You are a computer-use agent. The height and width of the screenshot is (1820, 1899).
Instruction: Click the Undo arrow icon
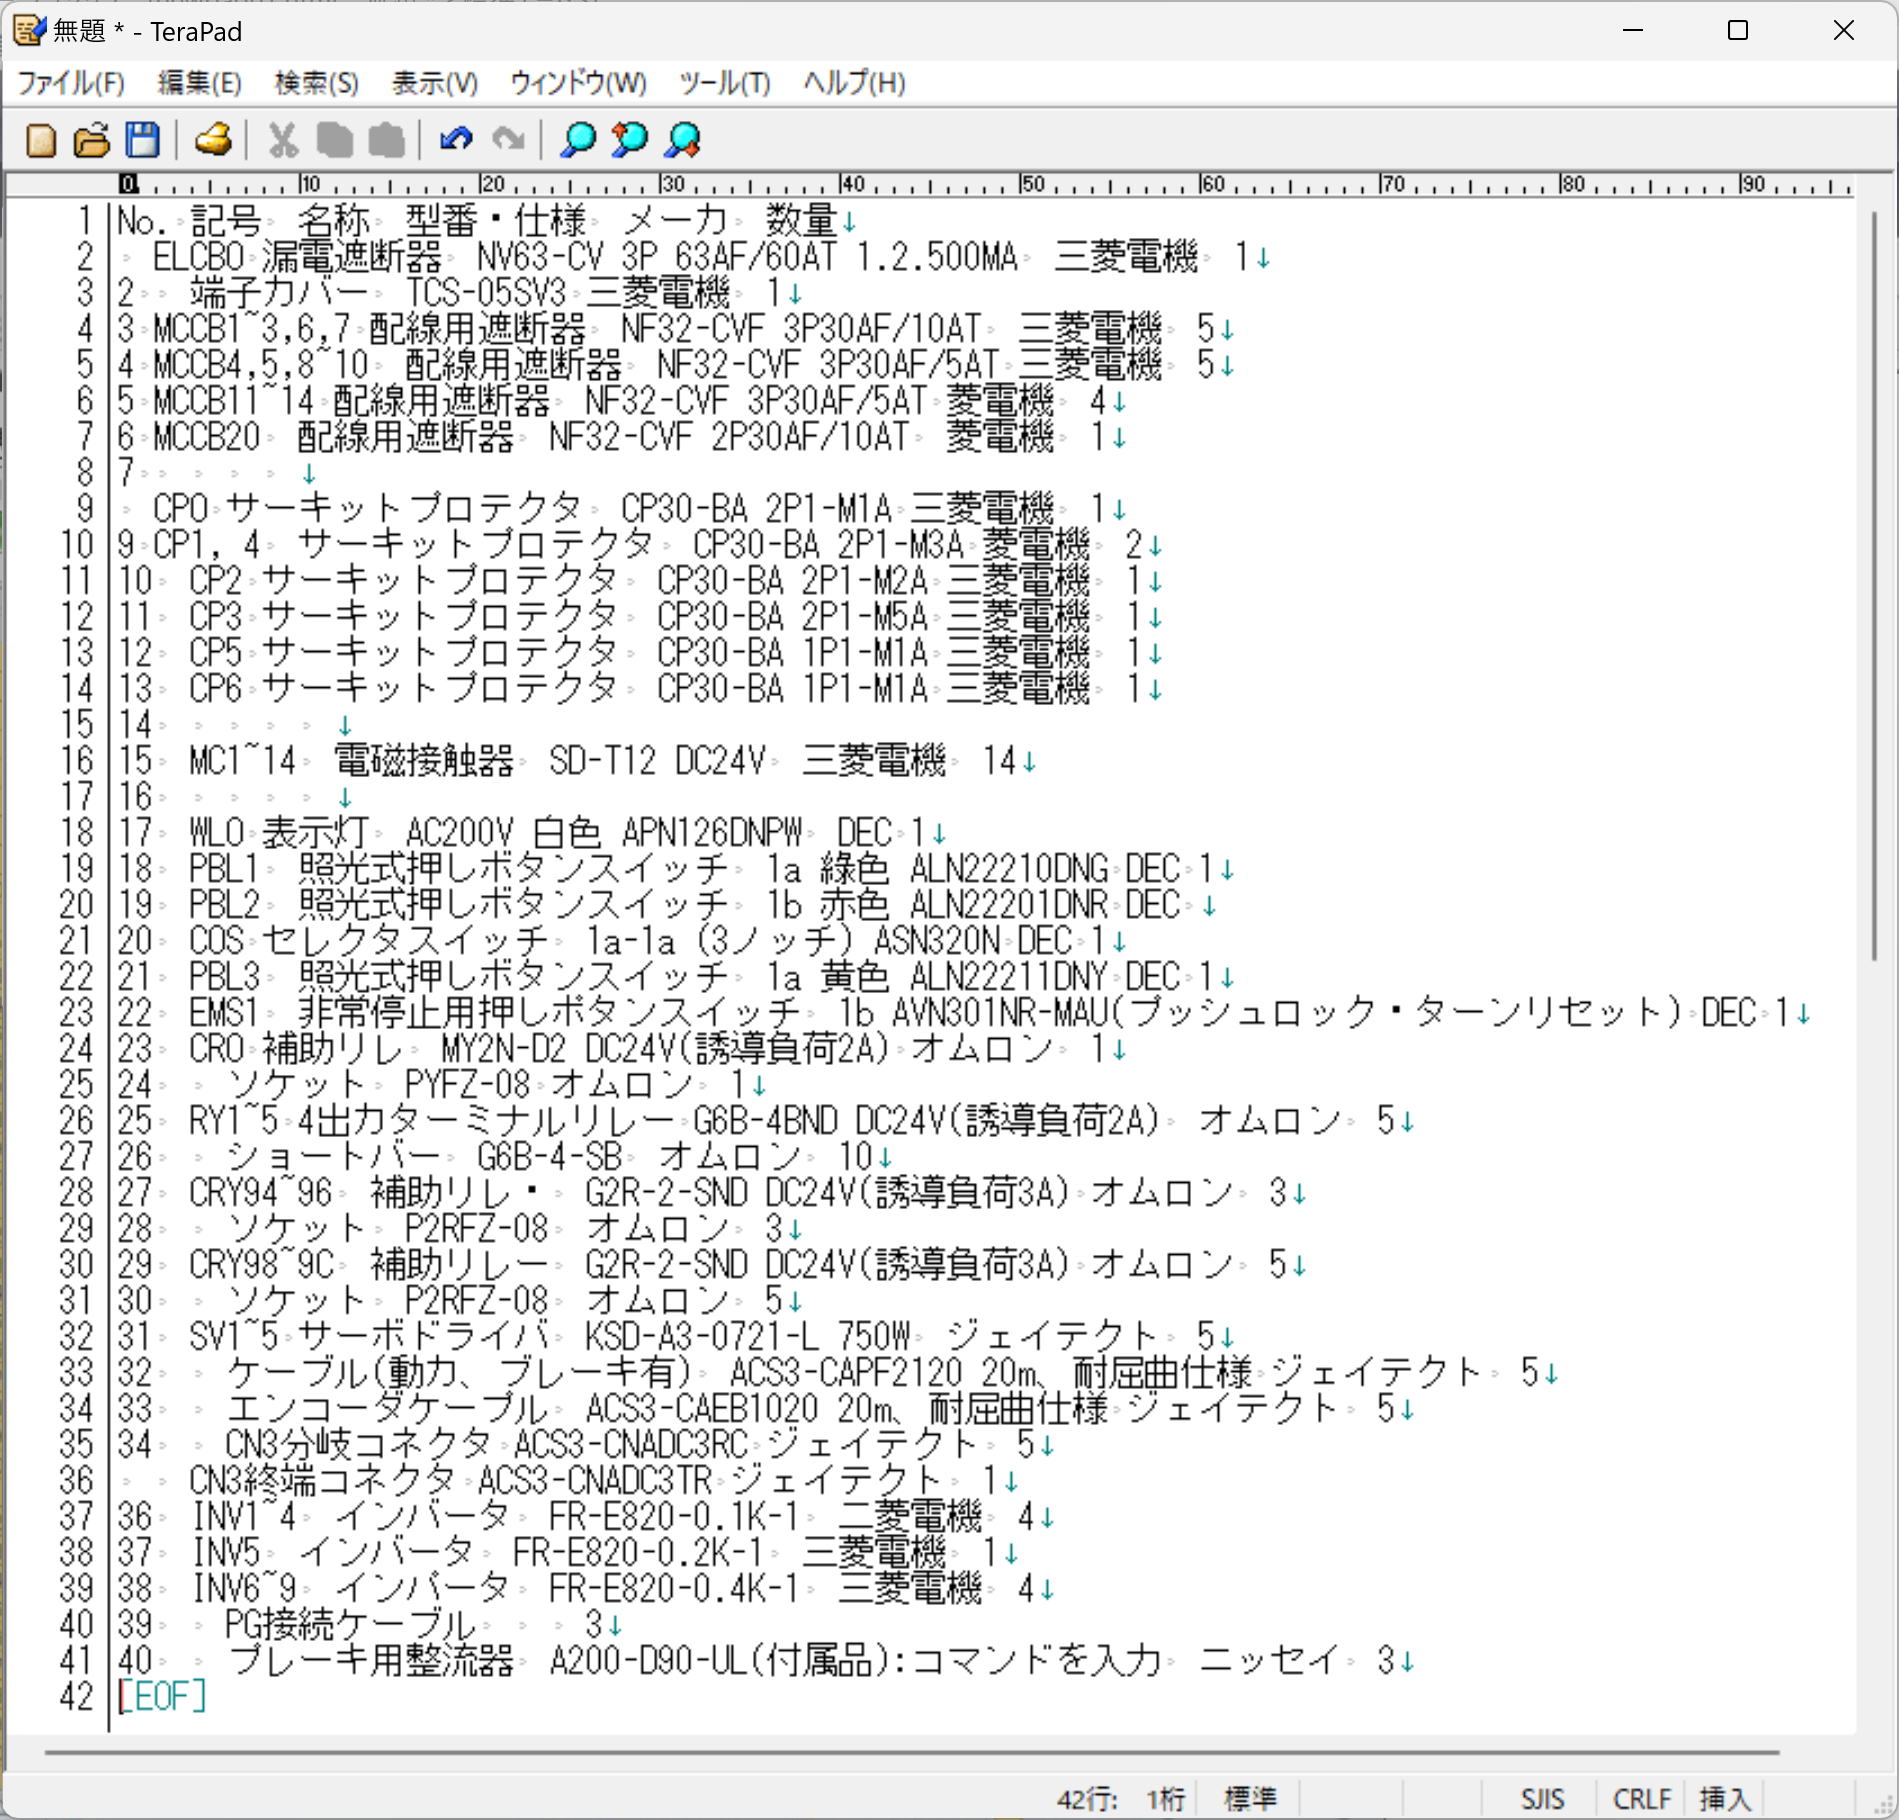pyautogui.click(x=456, y=140)
